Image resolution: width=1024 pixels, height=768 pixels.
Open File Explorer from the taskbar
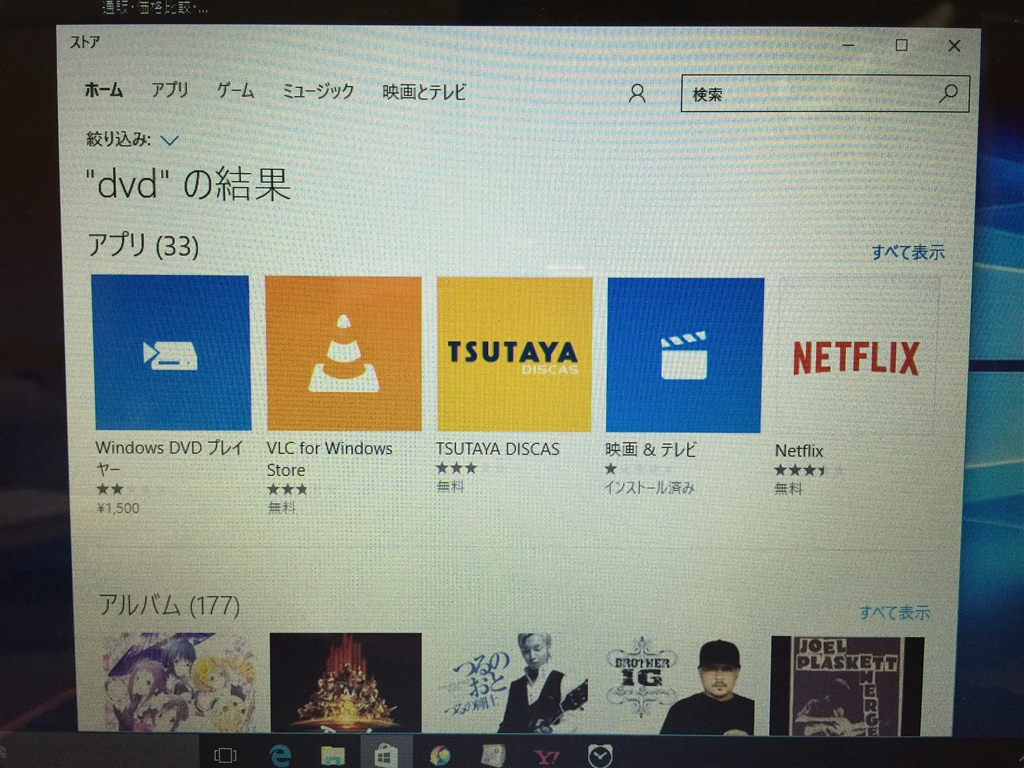pyautogui.click(x=332, y=756)
